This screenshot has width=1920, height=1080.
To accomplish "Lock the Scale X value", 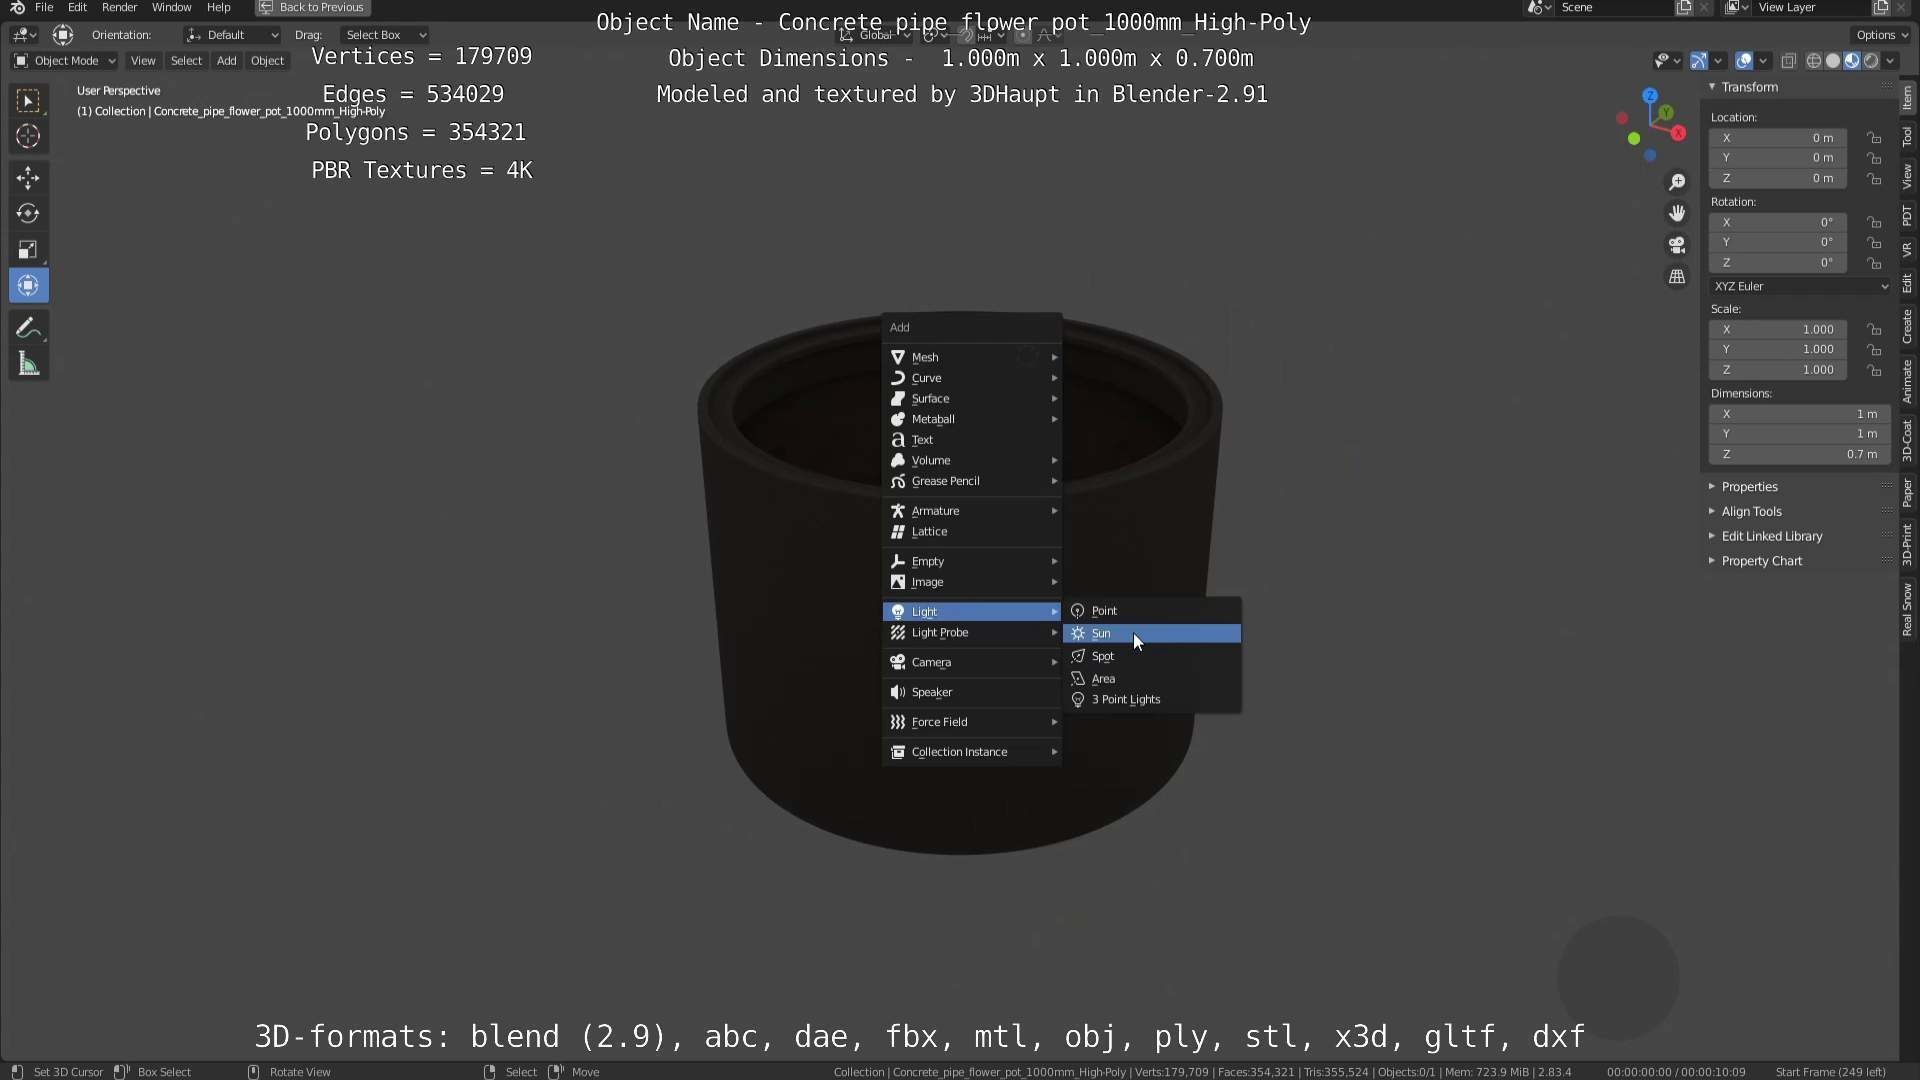I will tap(1874, 329).
